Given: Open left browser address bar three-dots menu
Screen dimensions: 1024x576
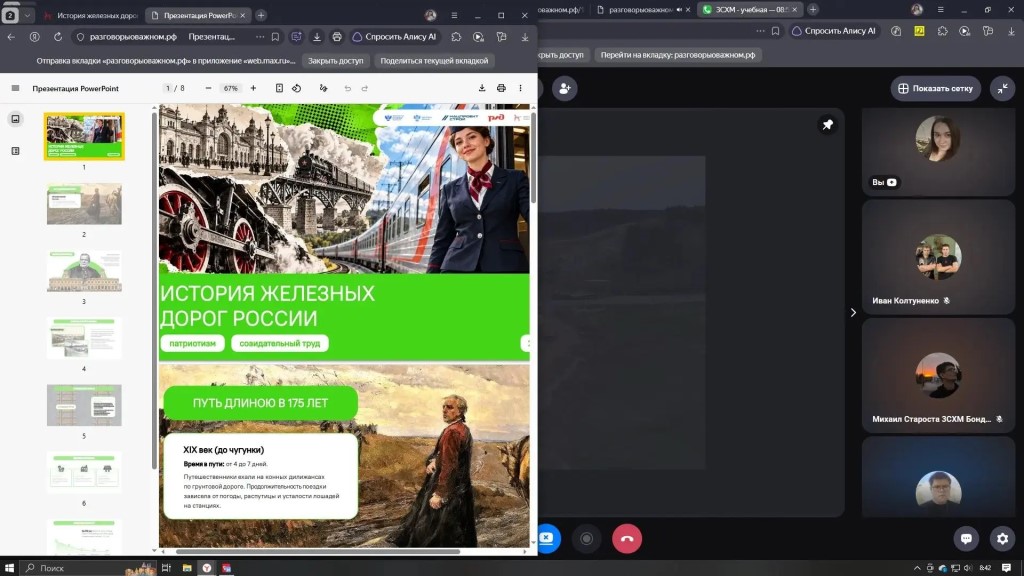Looking at the screenshot, I should point(260,37).
